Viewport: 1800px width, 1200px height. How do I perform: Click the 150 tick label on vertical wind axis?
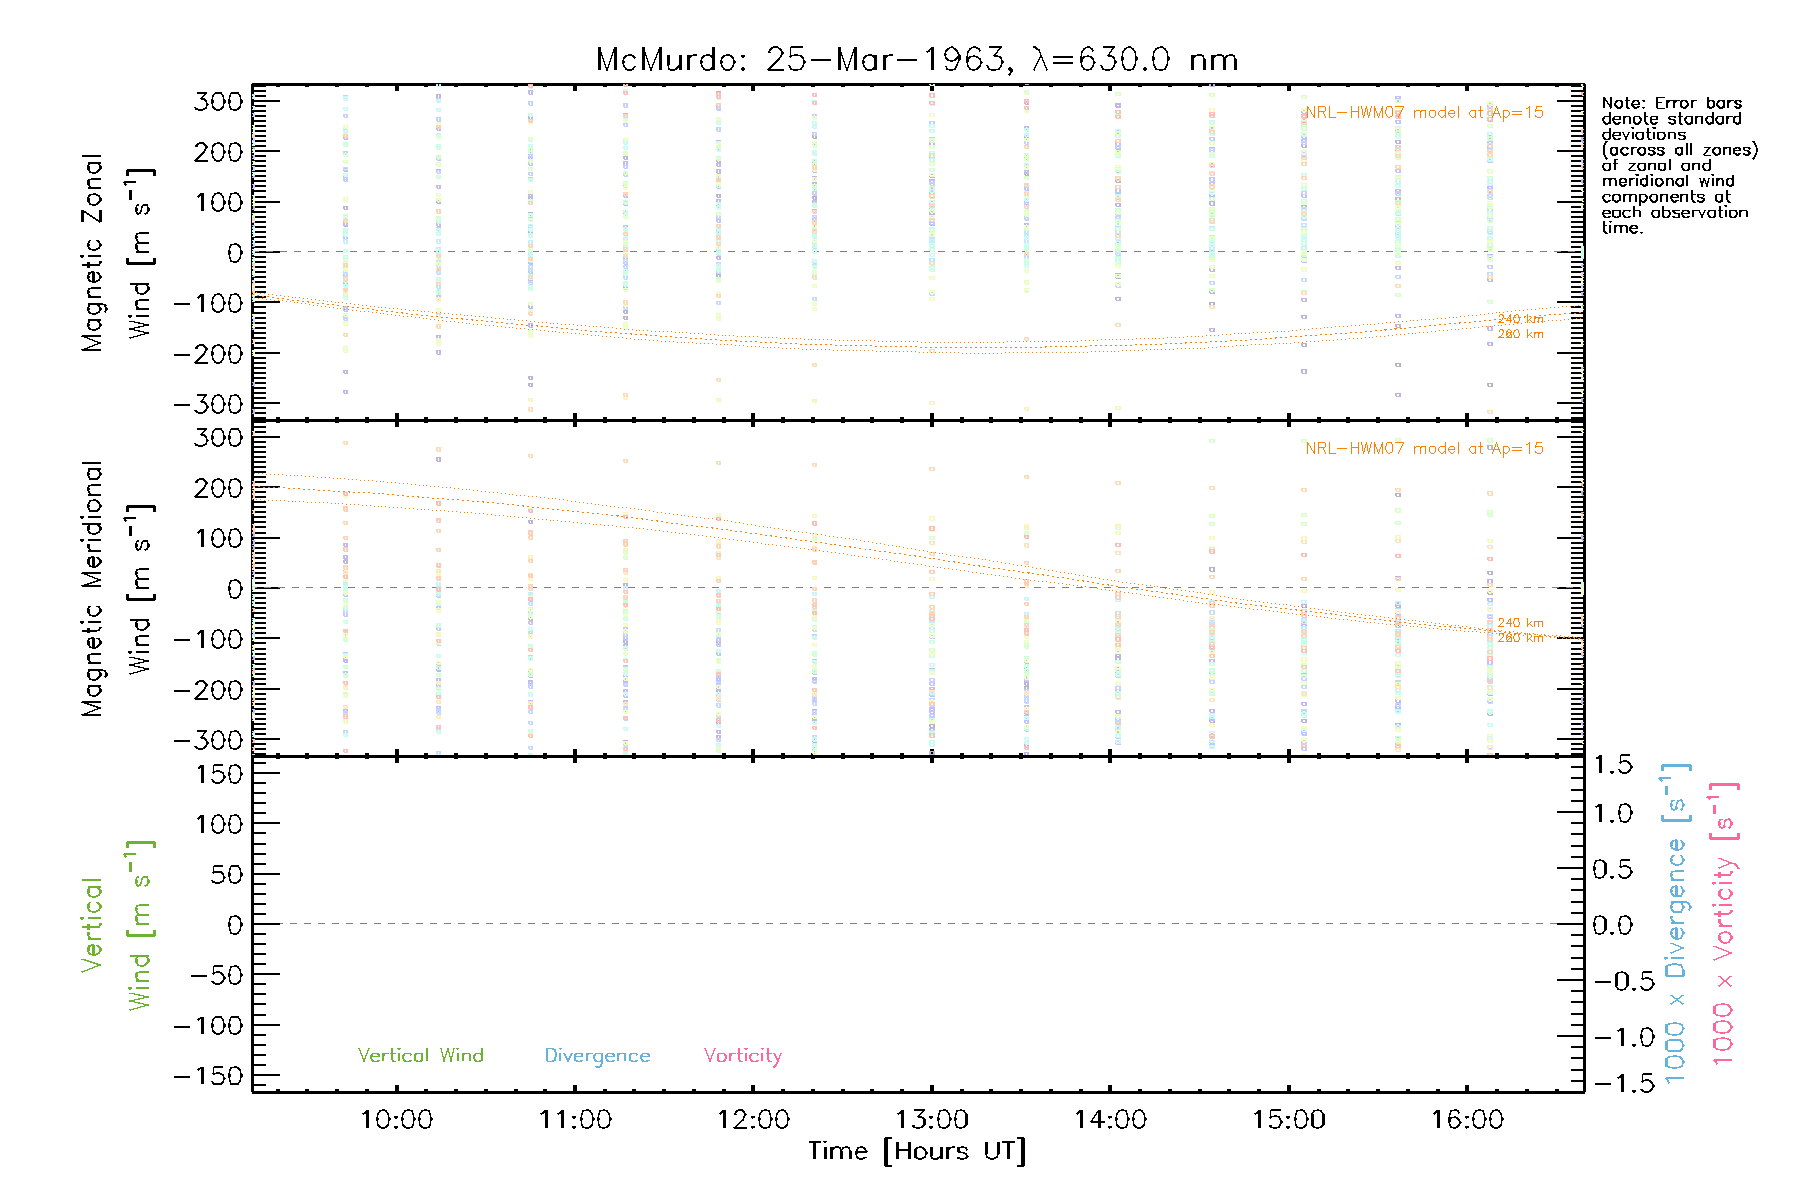[219, 773]
